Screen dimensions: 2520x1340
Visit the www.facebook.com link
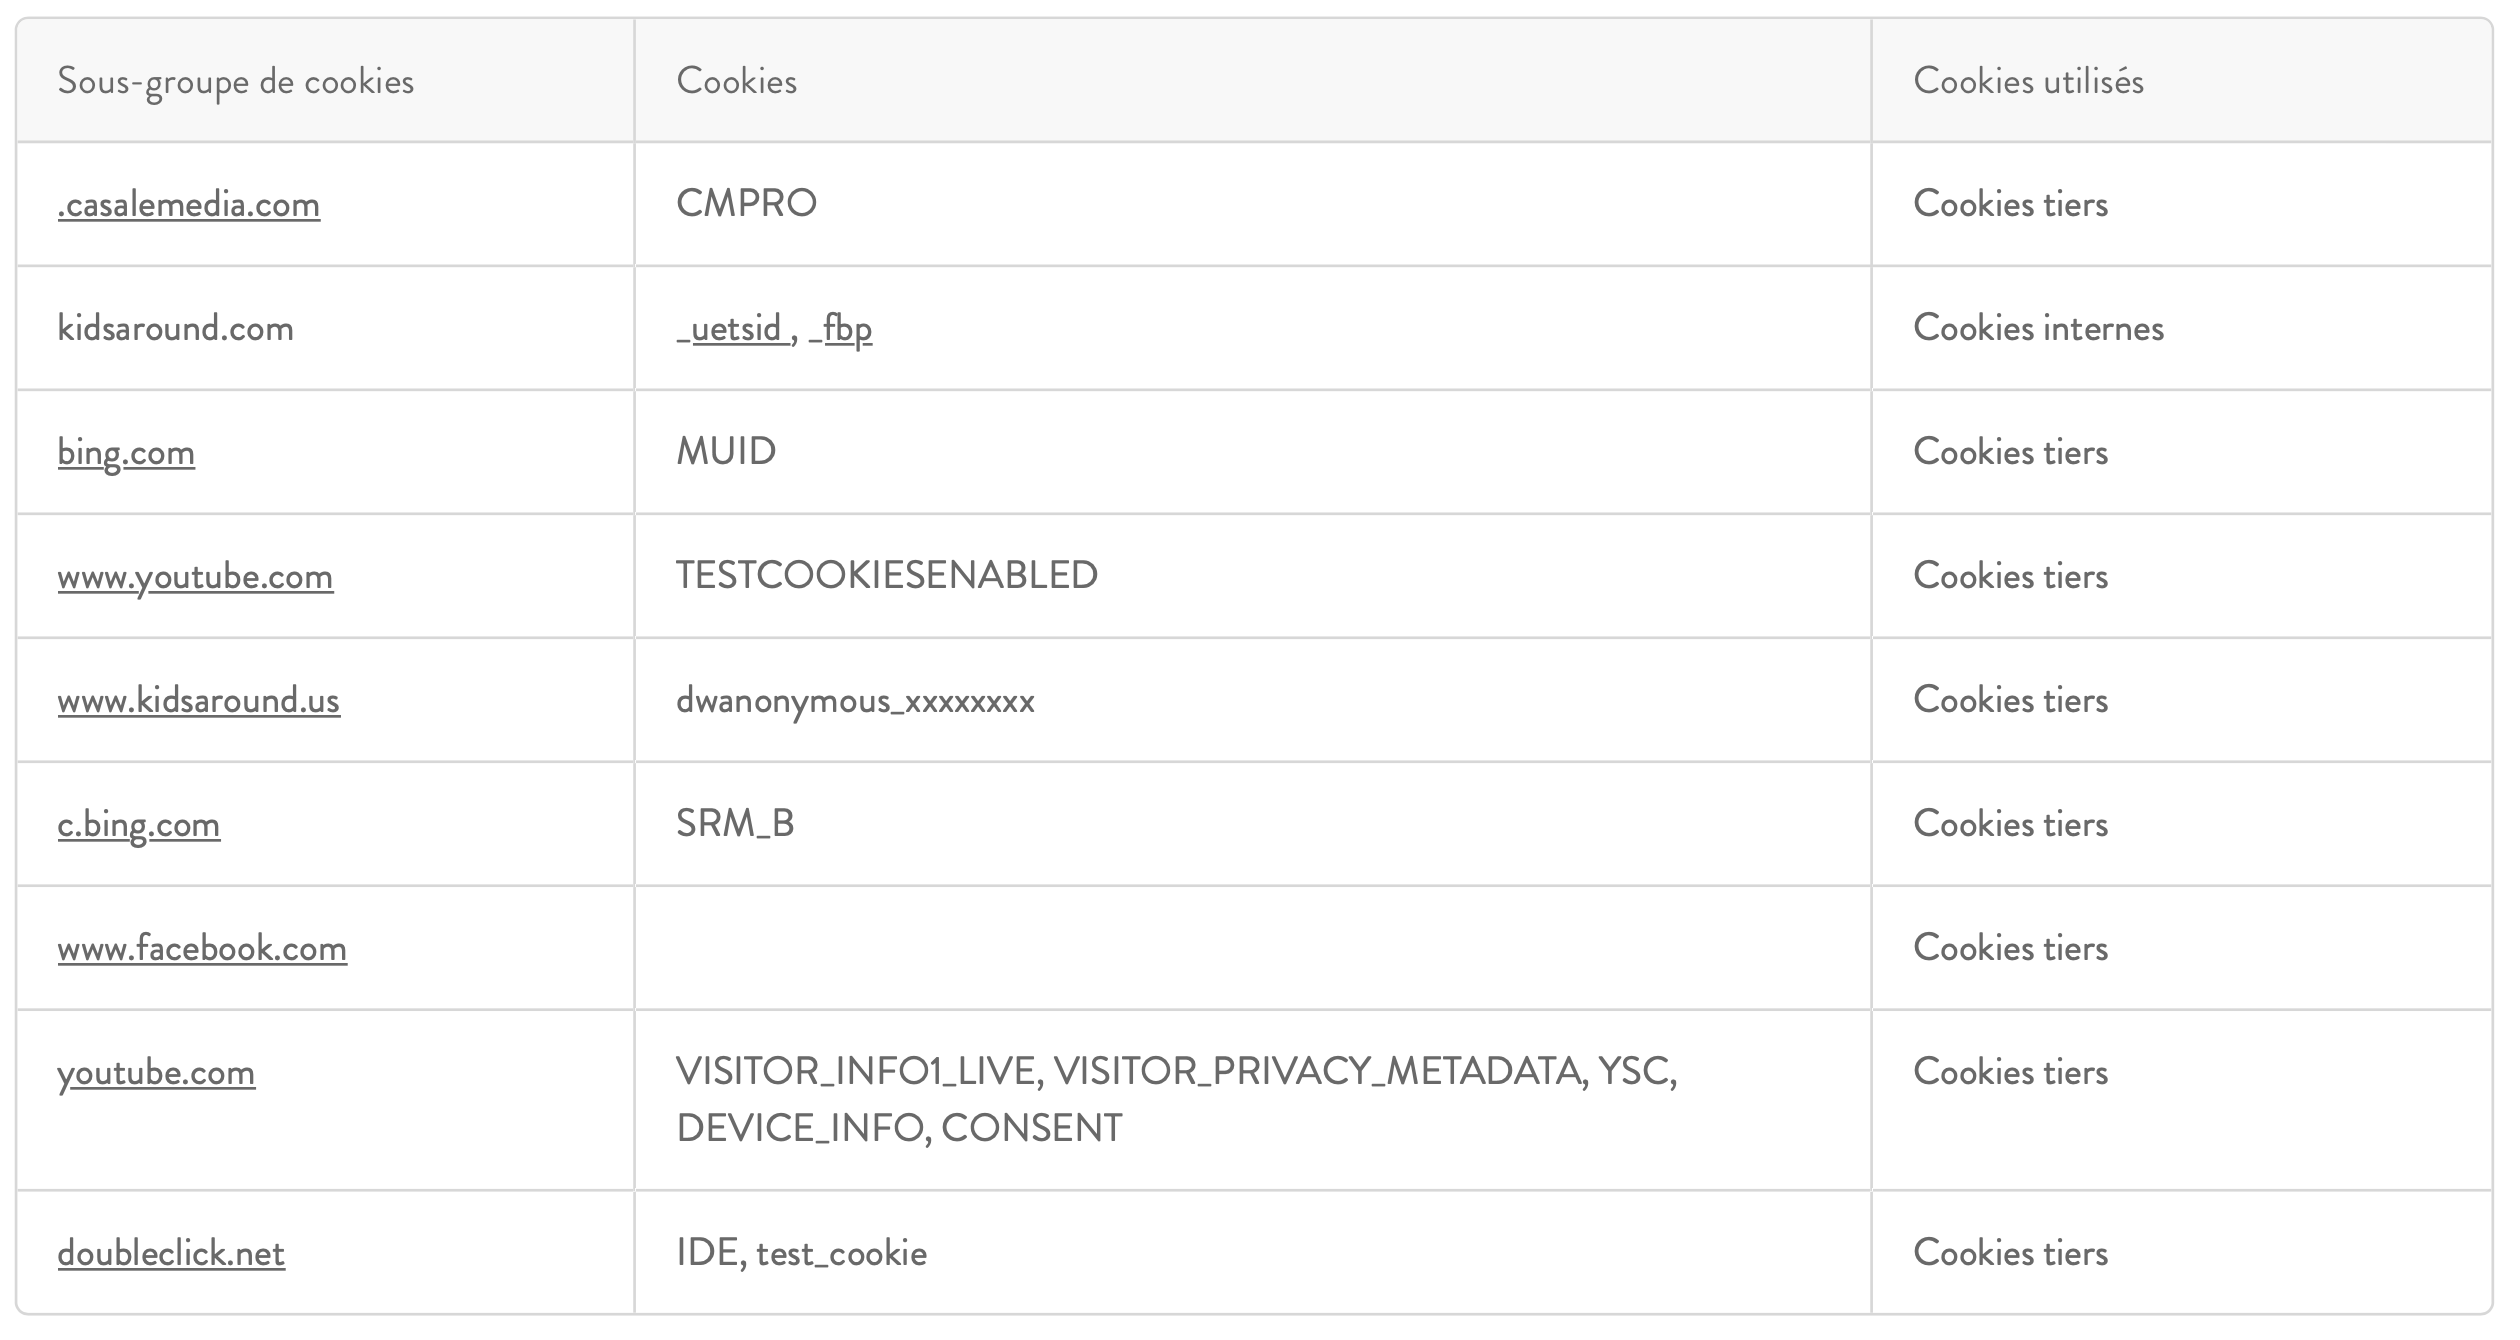click(202, 949)
